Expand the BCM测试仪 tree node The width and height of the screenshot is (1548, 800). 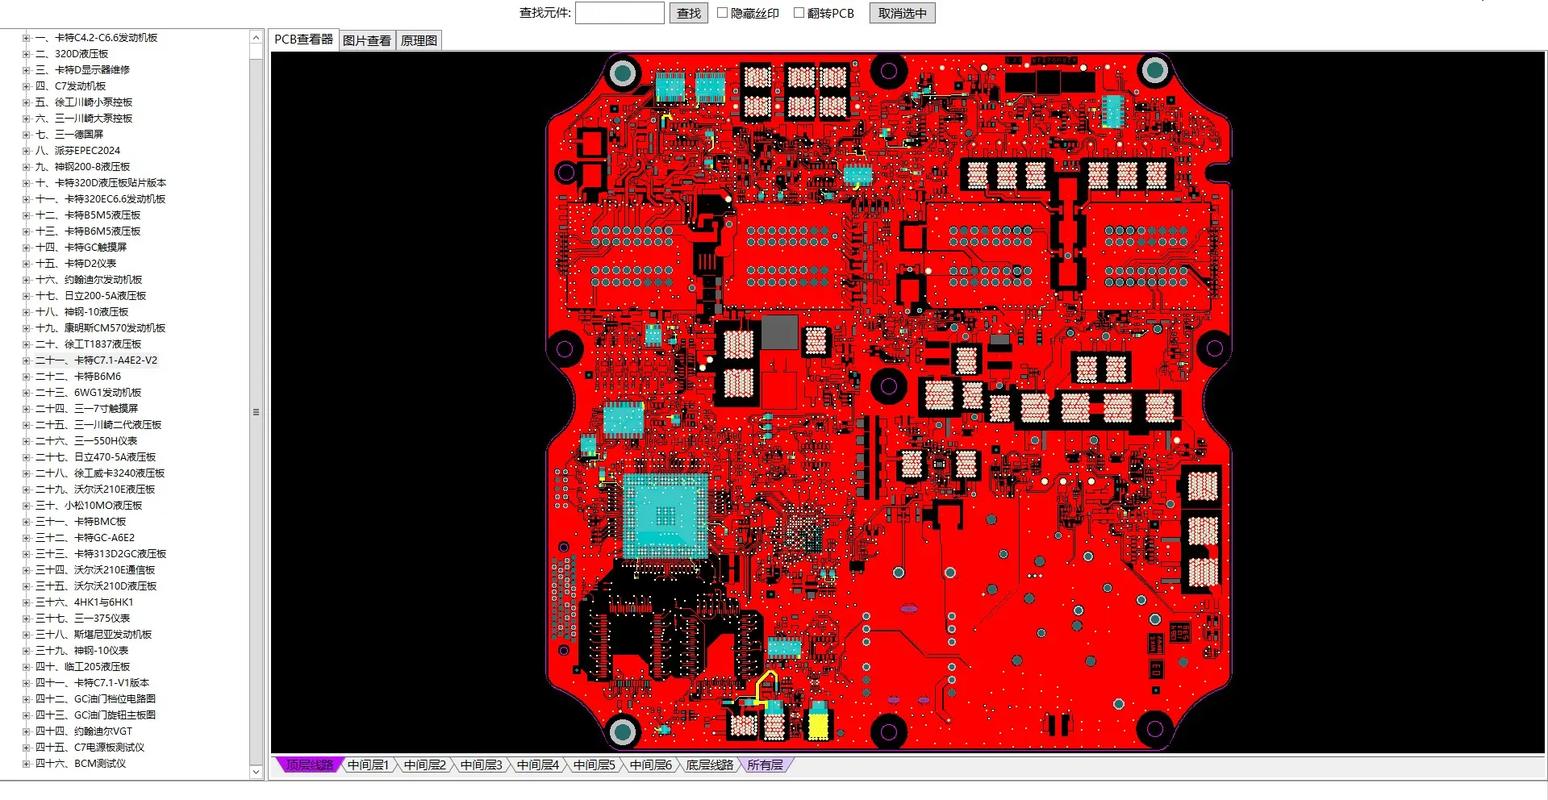coord(24,763)
